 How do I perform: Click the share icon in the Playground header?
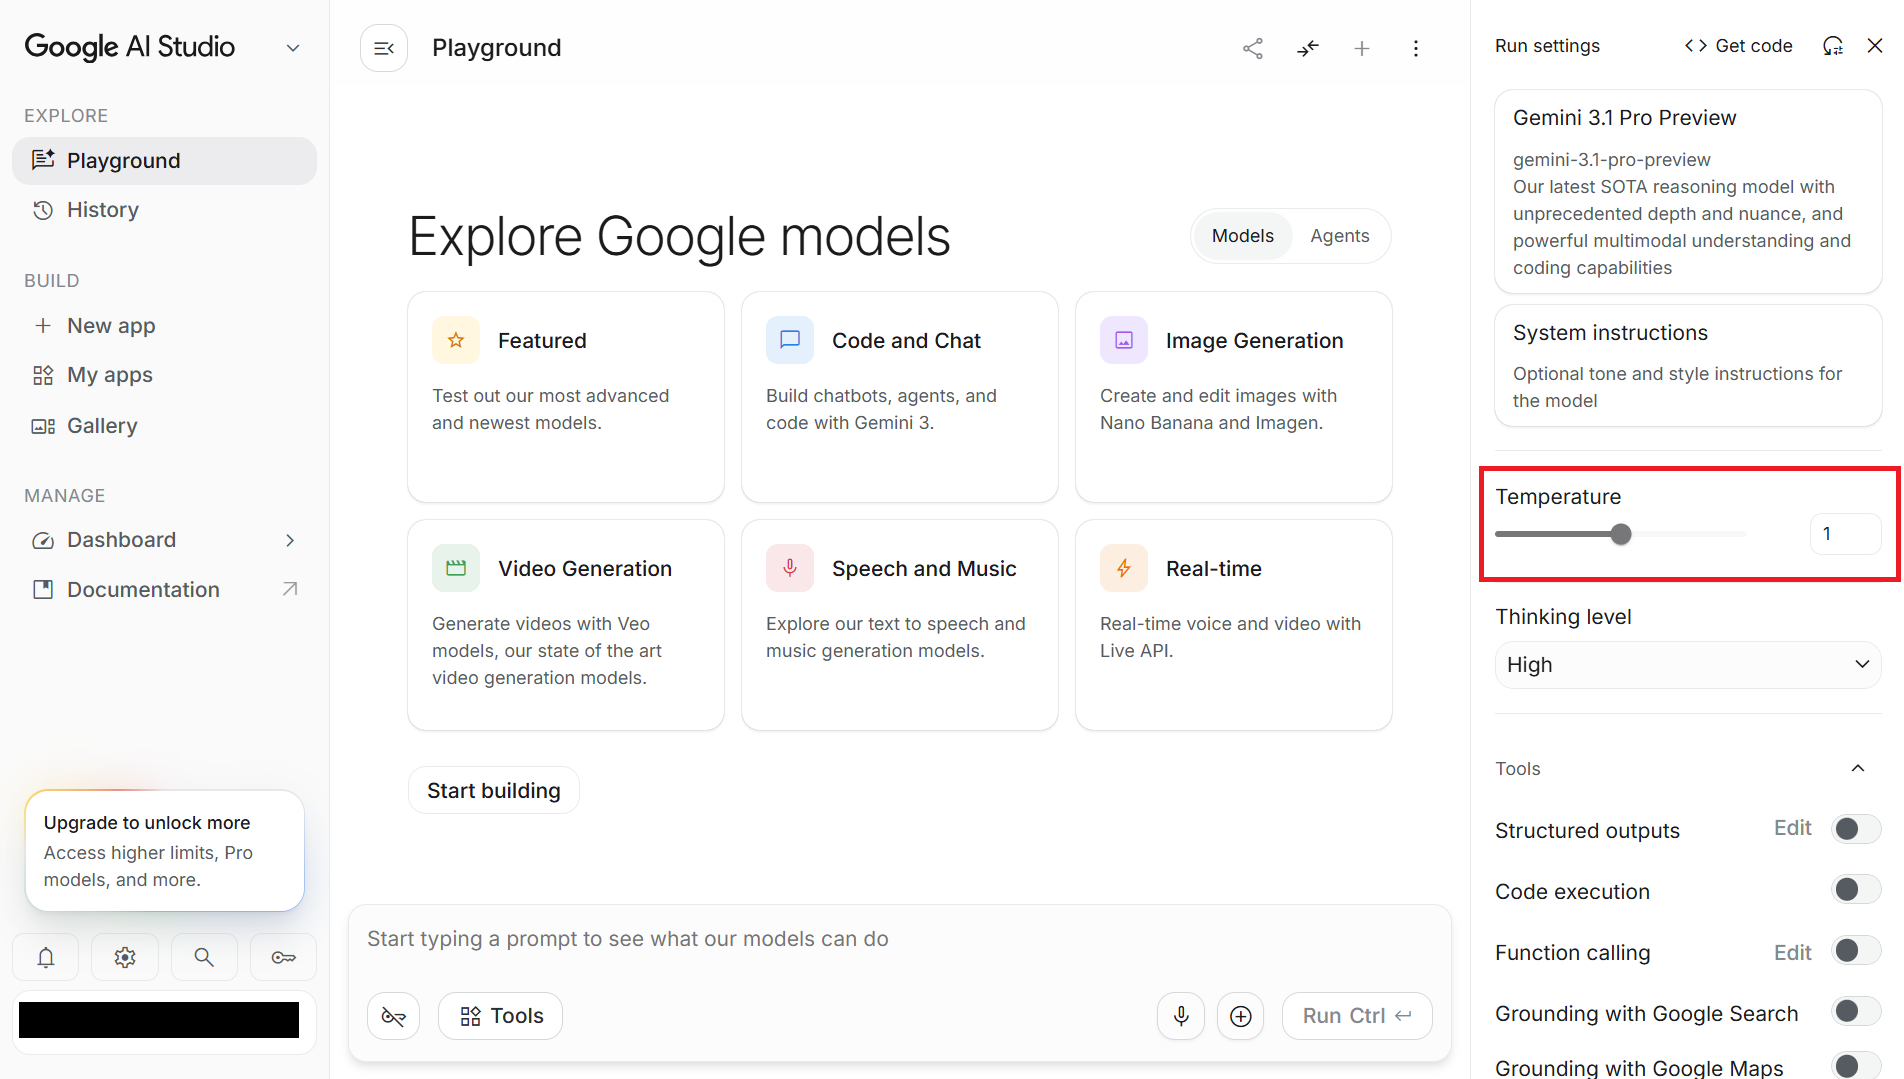[x=1253, y=48]
